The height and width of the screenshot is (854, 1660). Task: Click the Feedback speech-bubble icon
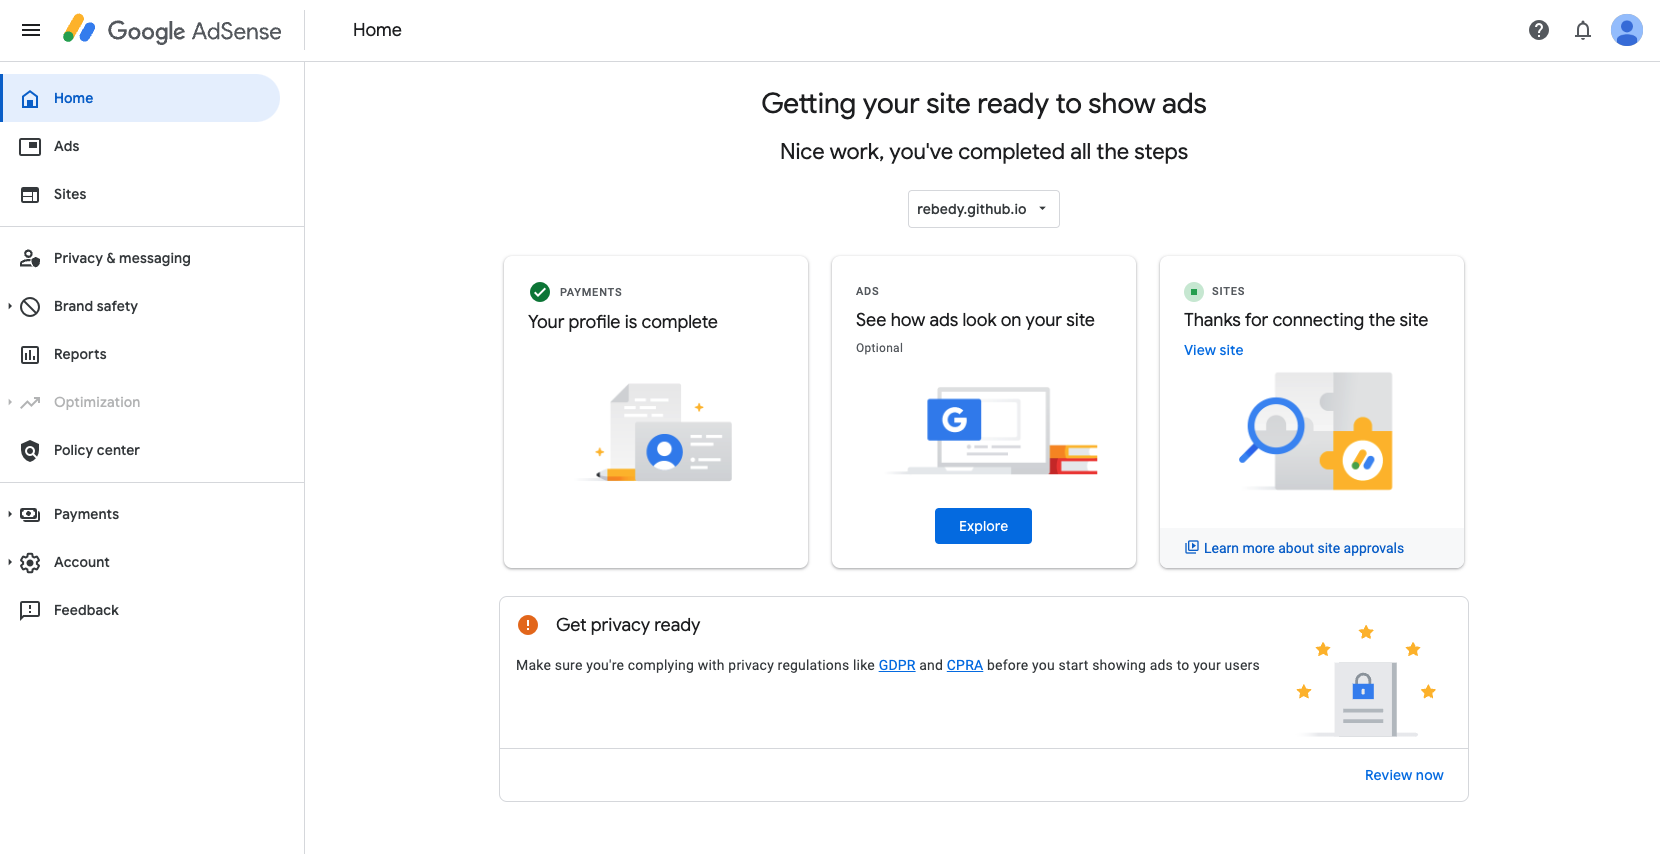pos(30,610)
